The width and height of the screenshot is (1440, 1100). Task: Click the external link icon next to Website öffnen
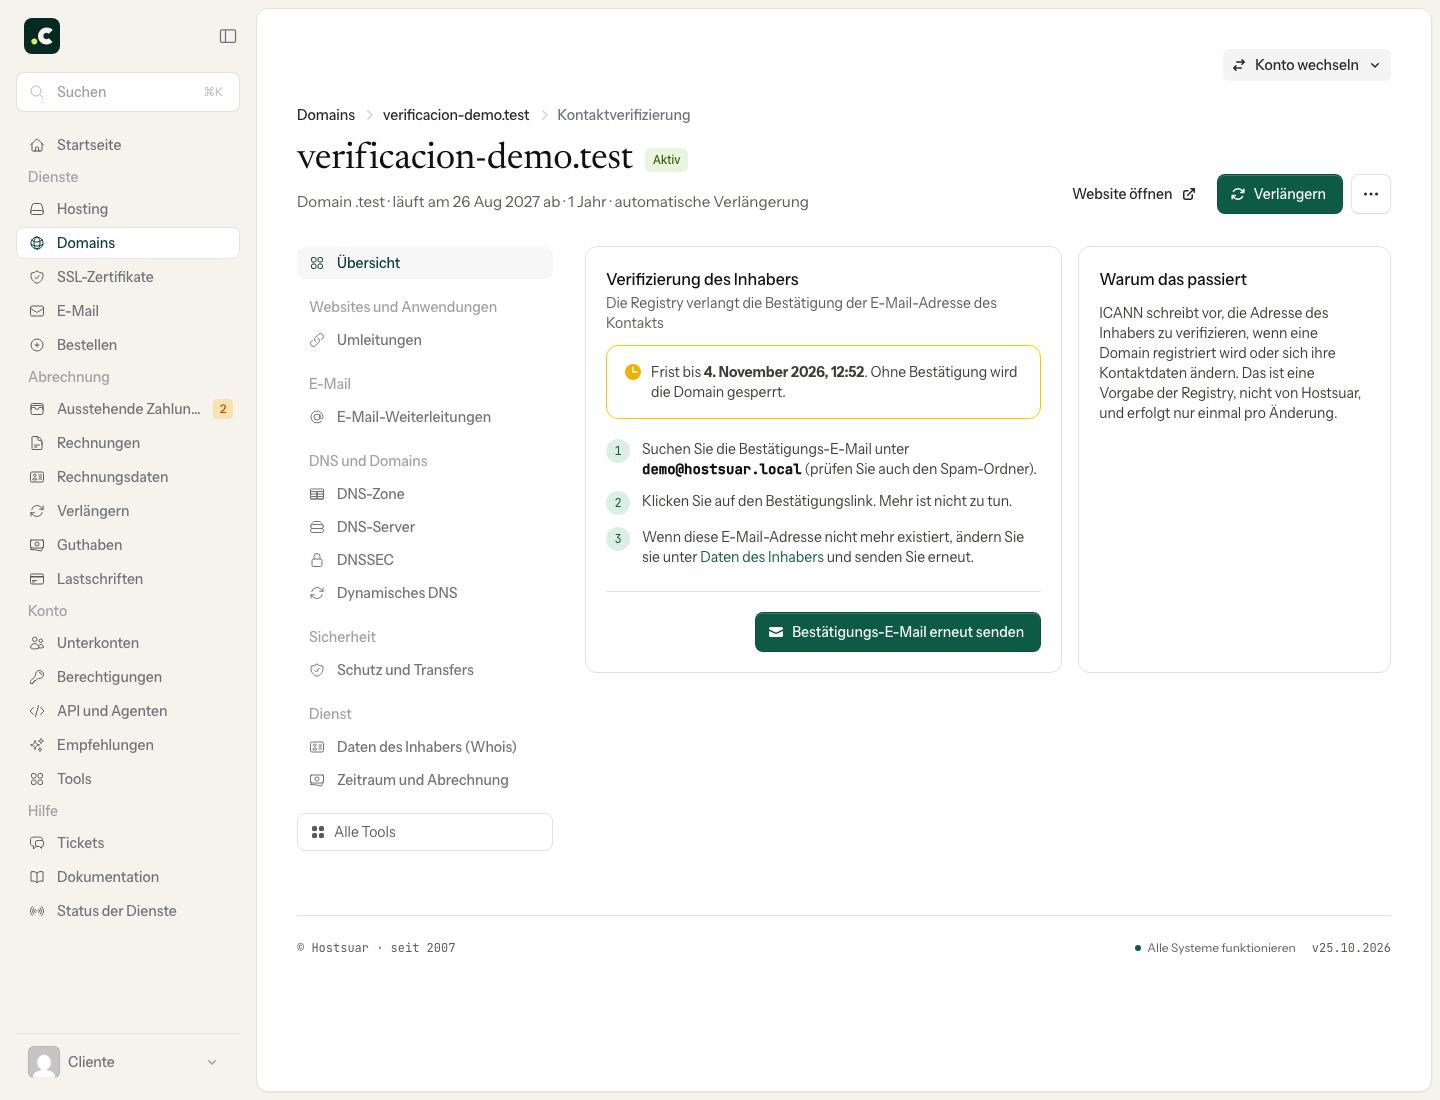1189,194
